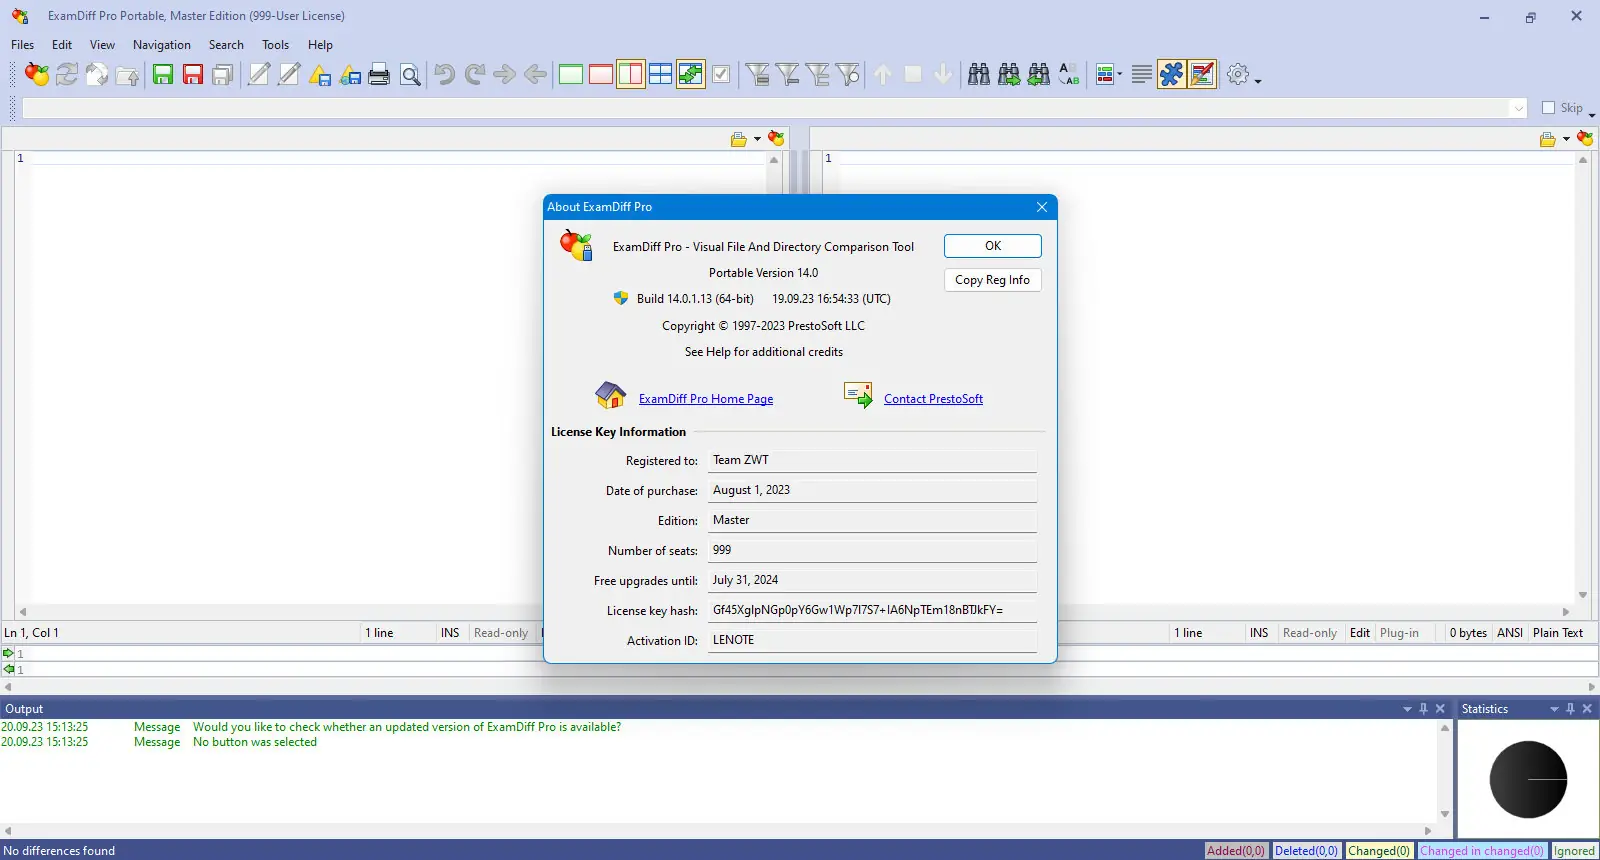Toggle the Skip checkbox

pyautogui.click(x=1548, y=108)
